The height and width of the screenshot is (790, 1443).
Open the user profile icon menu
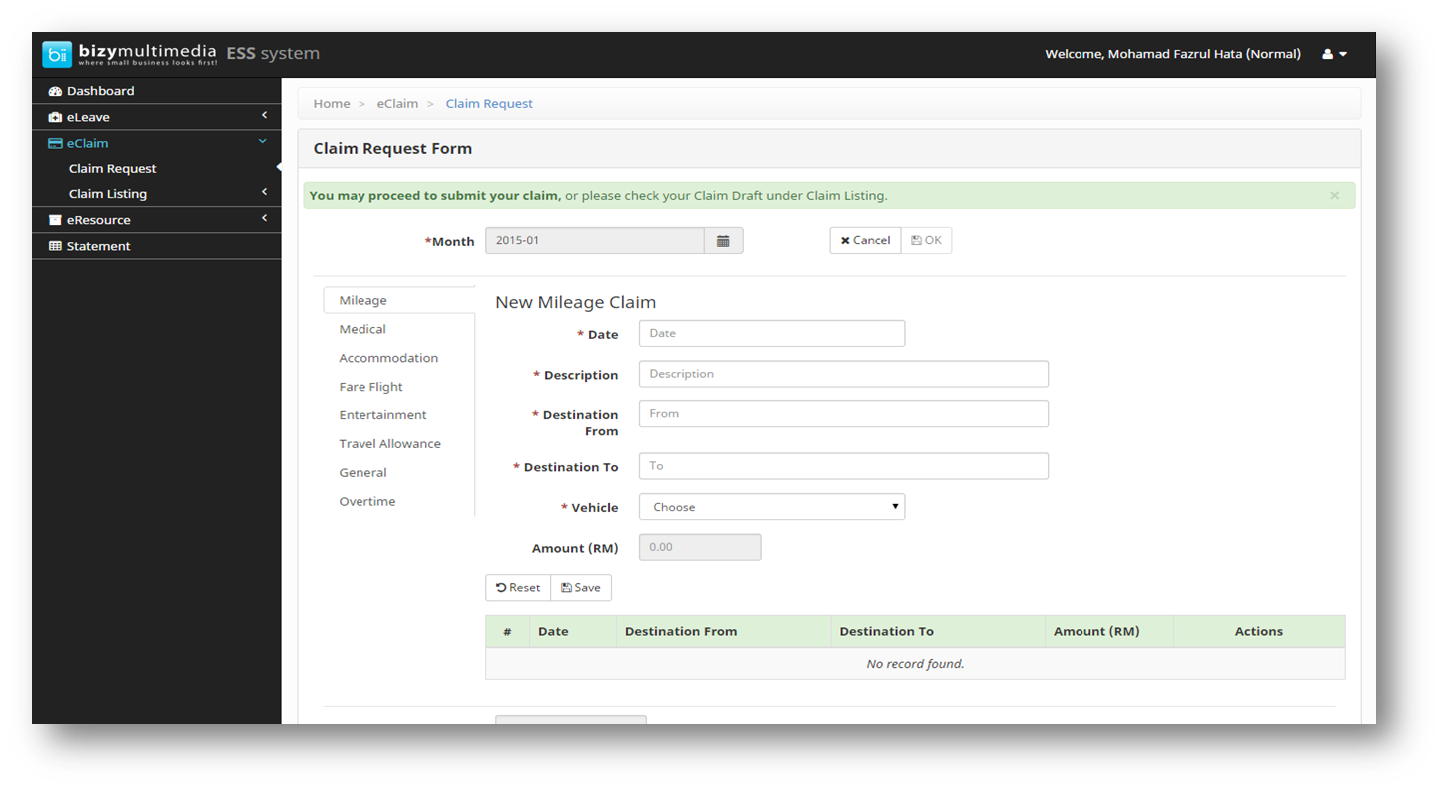pos(1334,54)
